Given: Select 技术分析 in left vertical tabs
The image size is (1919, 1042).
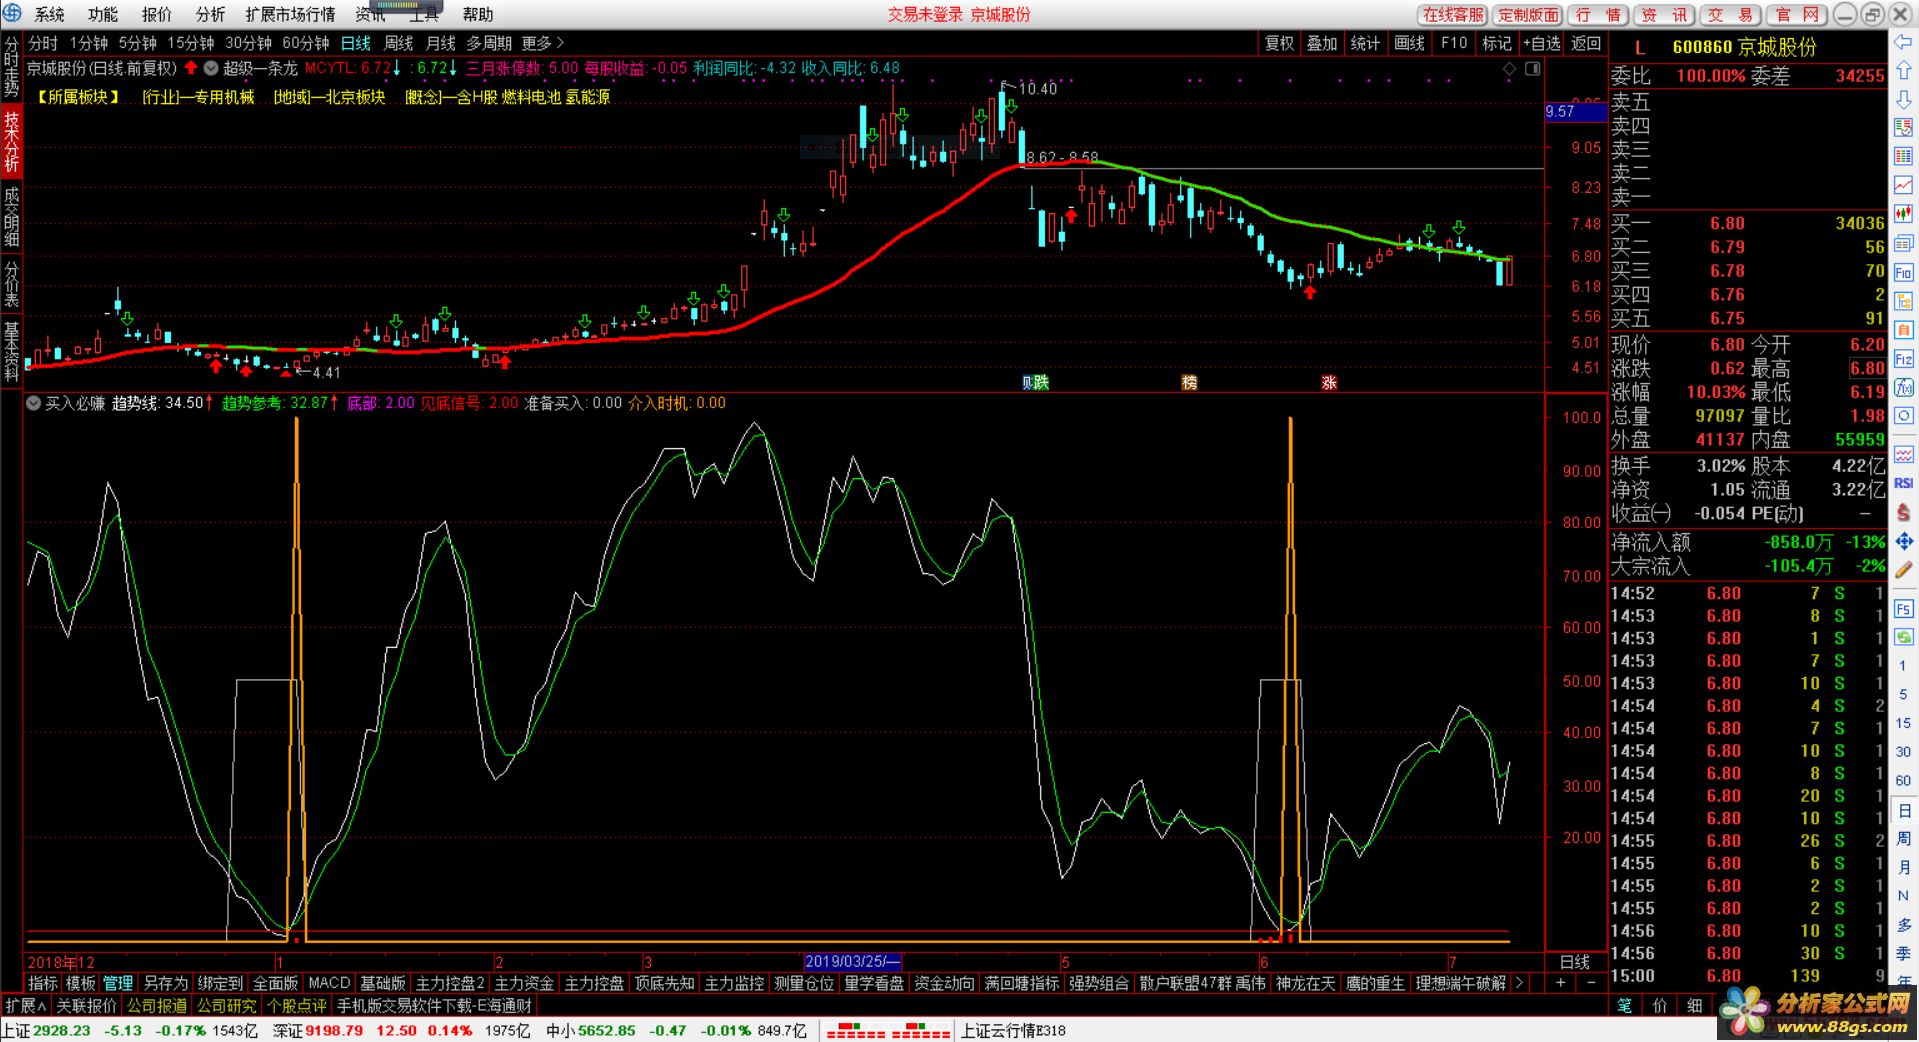Looking at the screenshot, I should pos(12,140).
